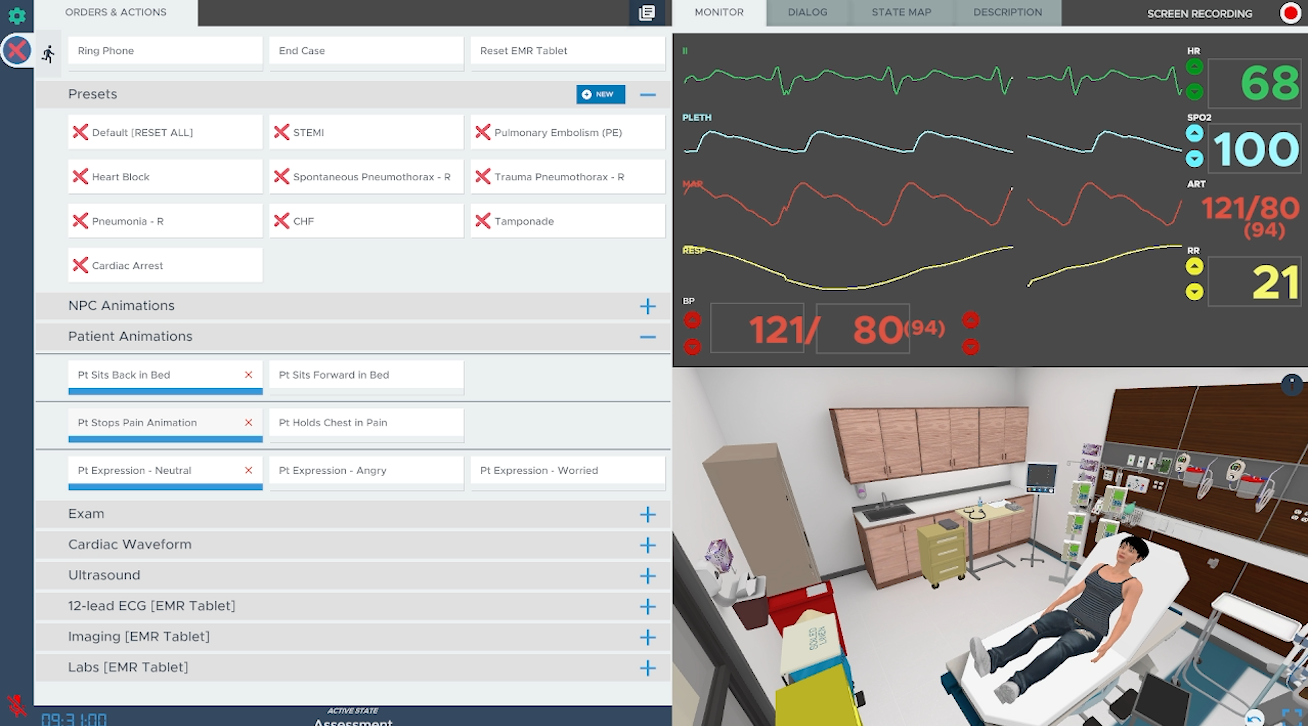
Task: Create a new preset with NEW button
Action: pos(600,94)
